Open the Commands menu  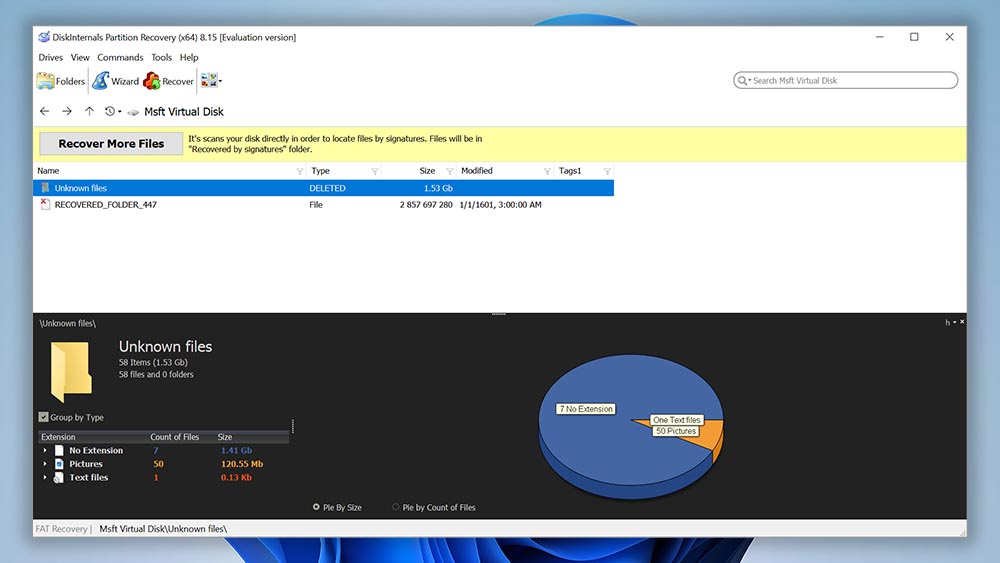pos(120,57)
